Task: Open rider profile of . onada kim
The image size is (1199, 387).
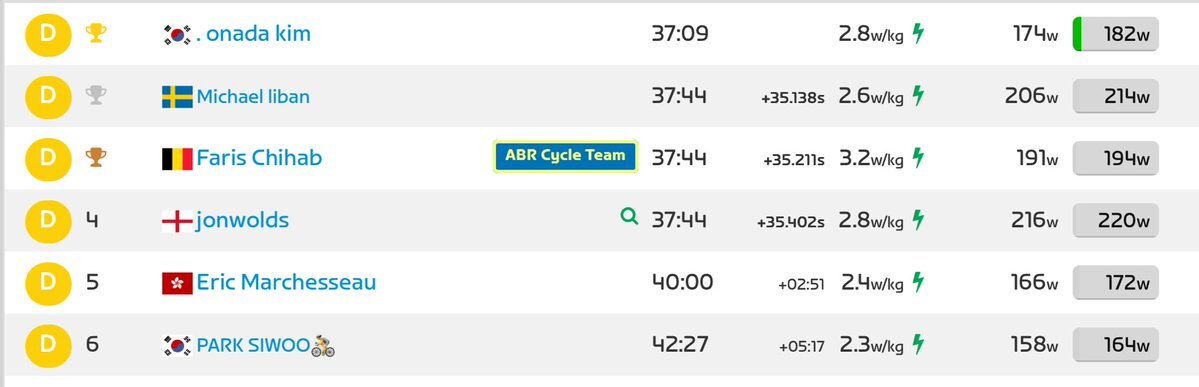Action: (253, 34)
